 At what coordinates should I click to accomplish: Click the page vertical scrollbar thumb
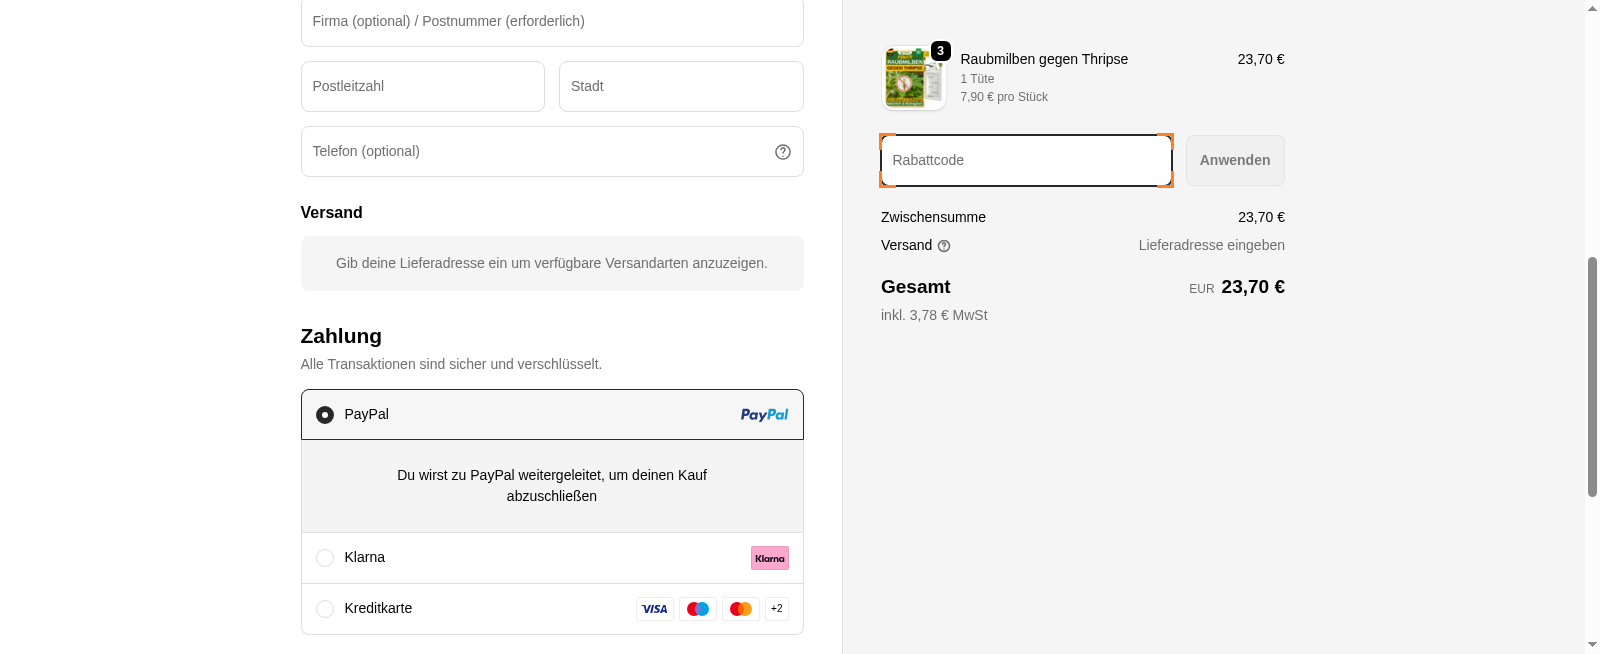pos(1592,376)
